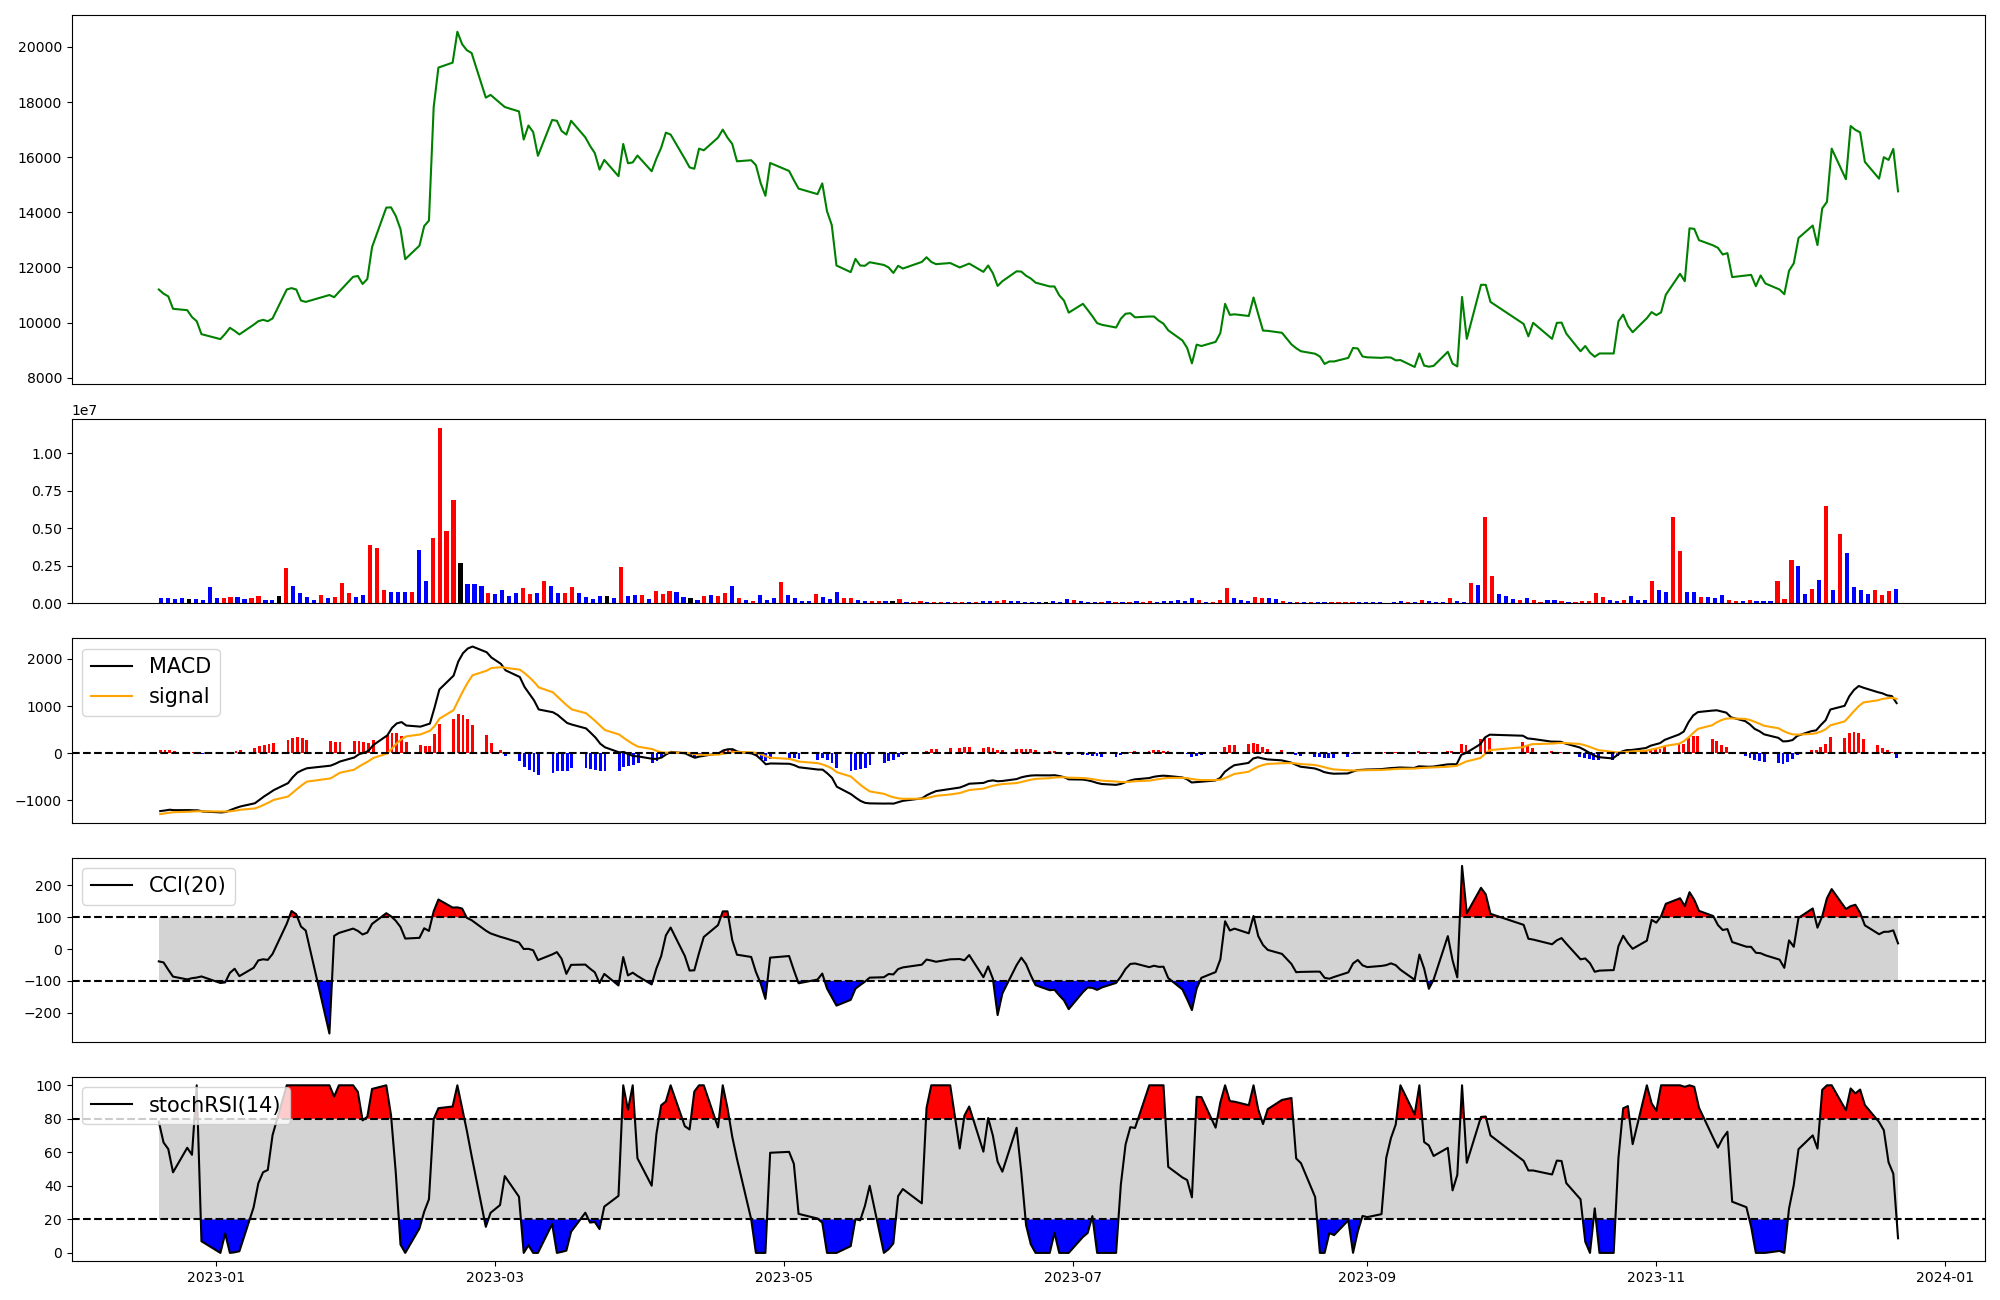Click the 2023-05 x-axis date label
Viewport: 2000px width, 1300px height.
(x=784, y=1277)
